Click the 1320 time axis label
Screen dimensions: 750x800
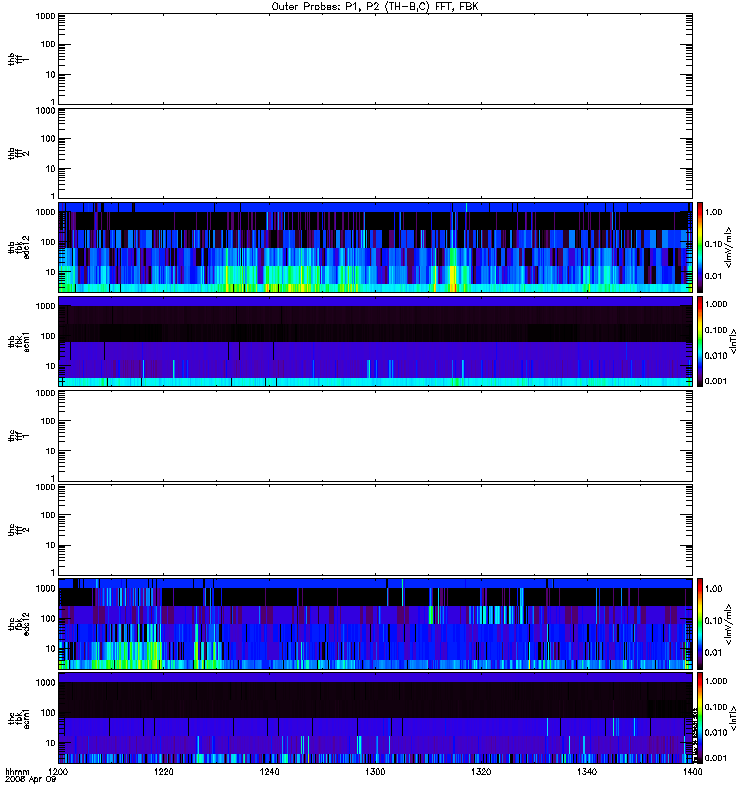click(481, 771)
